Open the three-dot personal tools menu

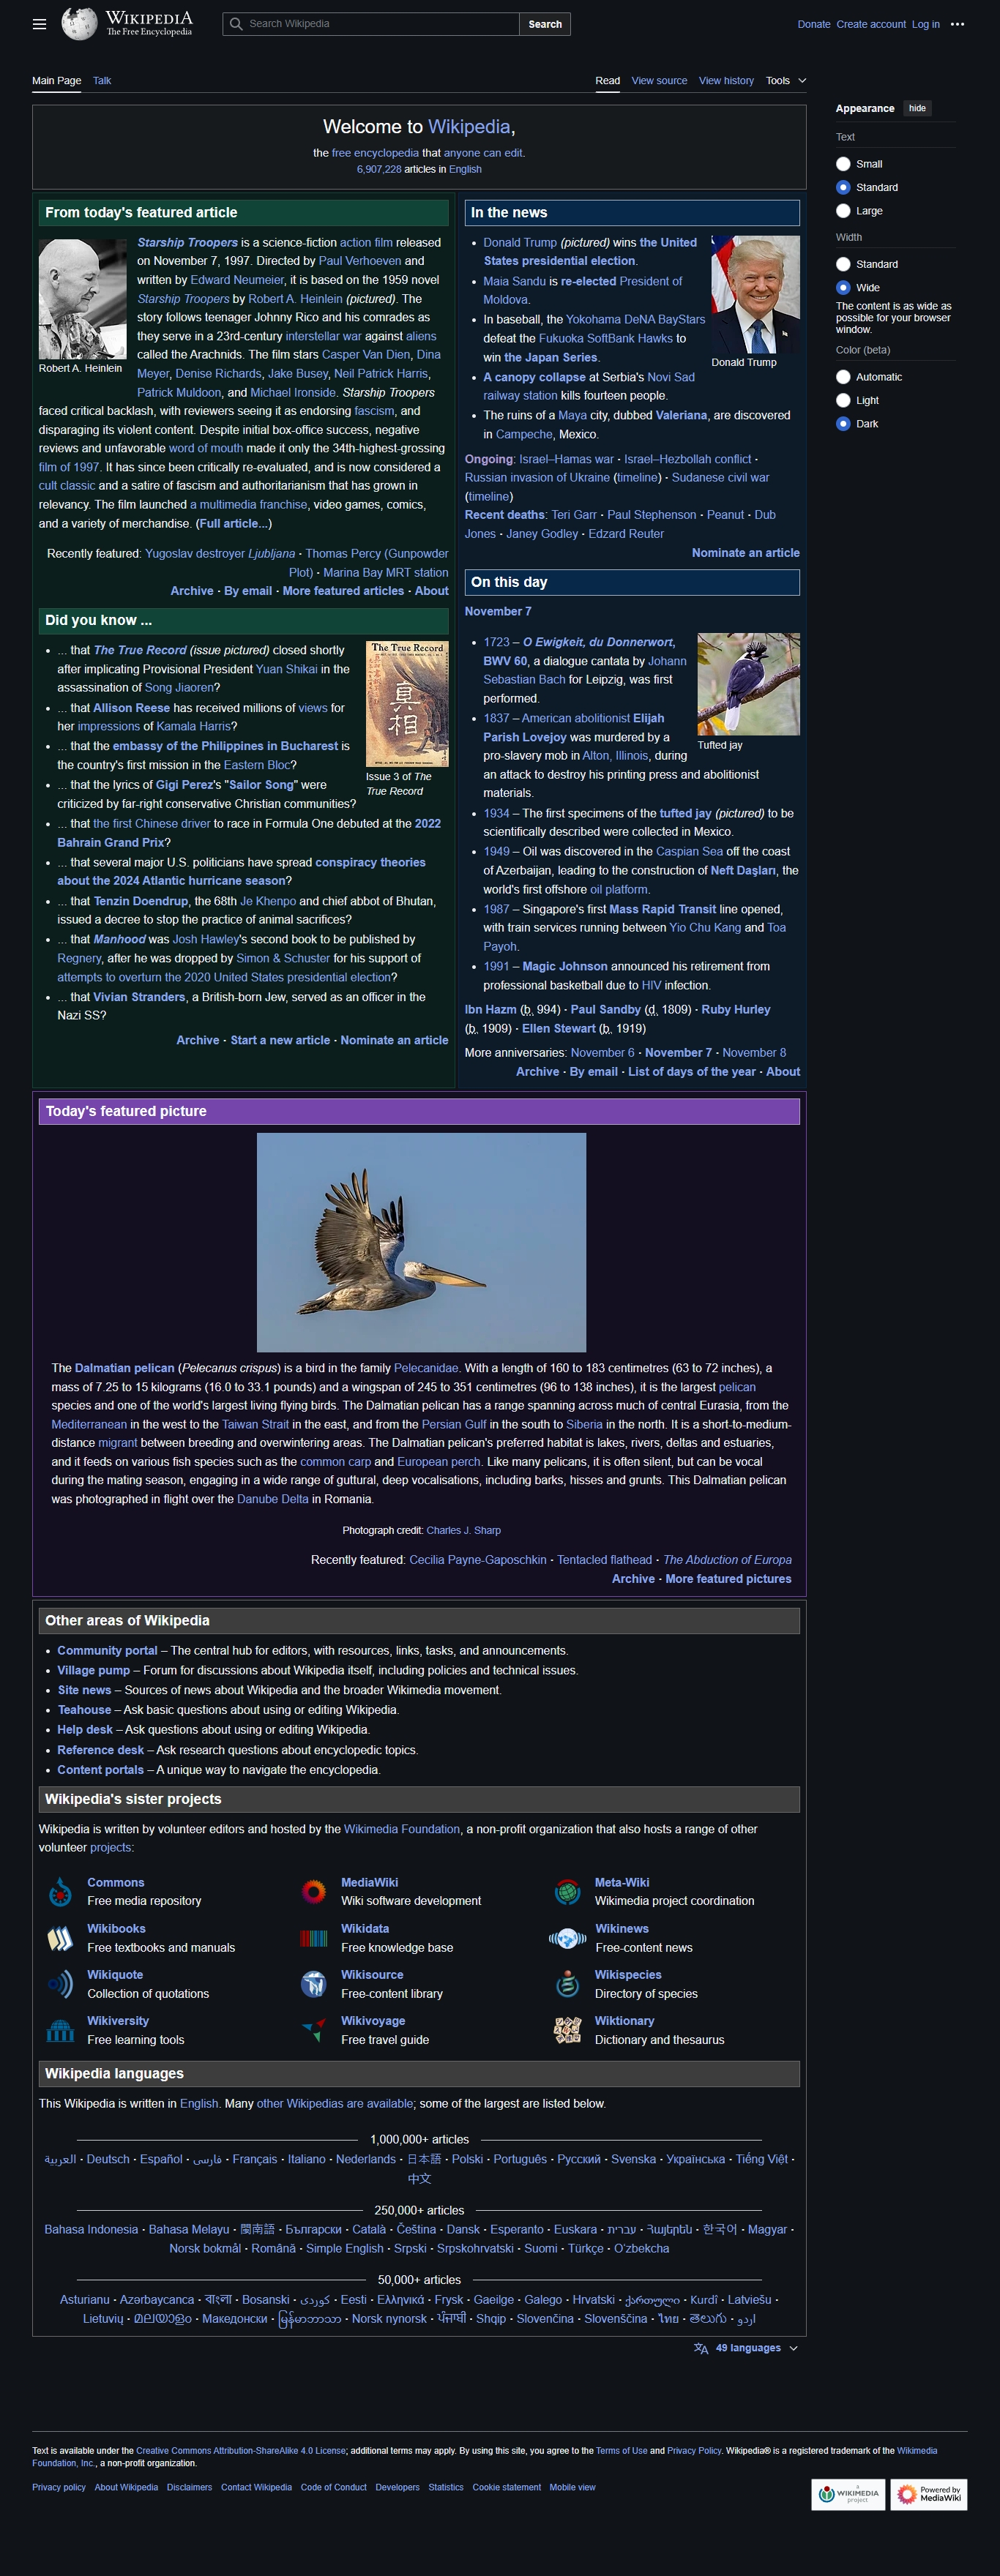click(957, 24)
